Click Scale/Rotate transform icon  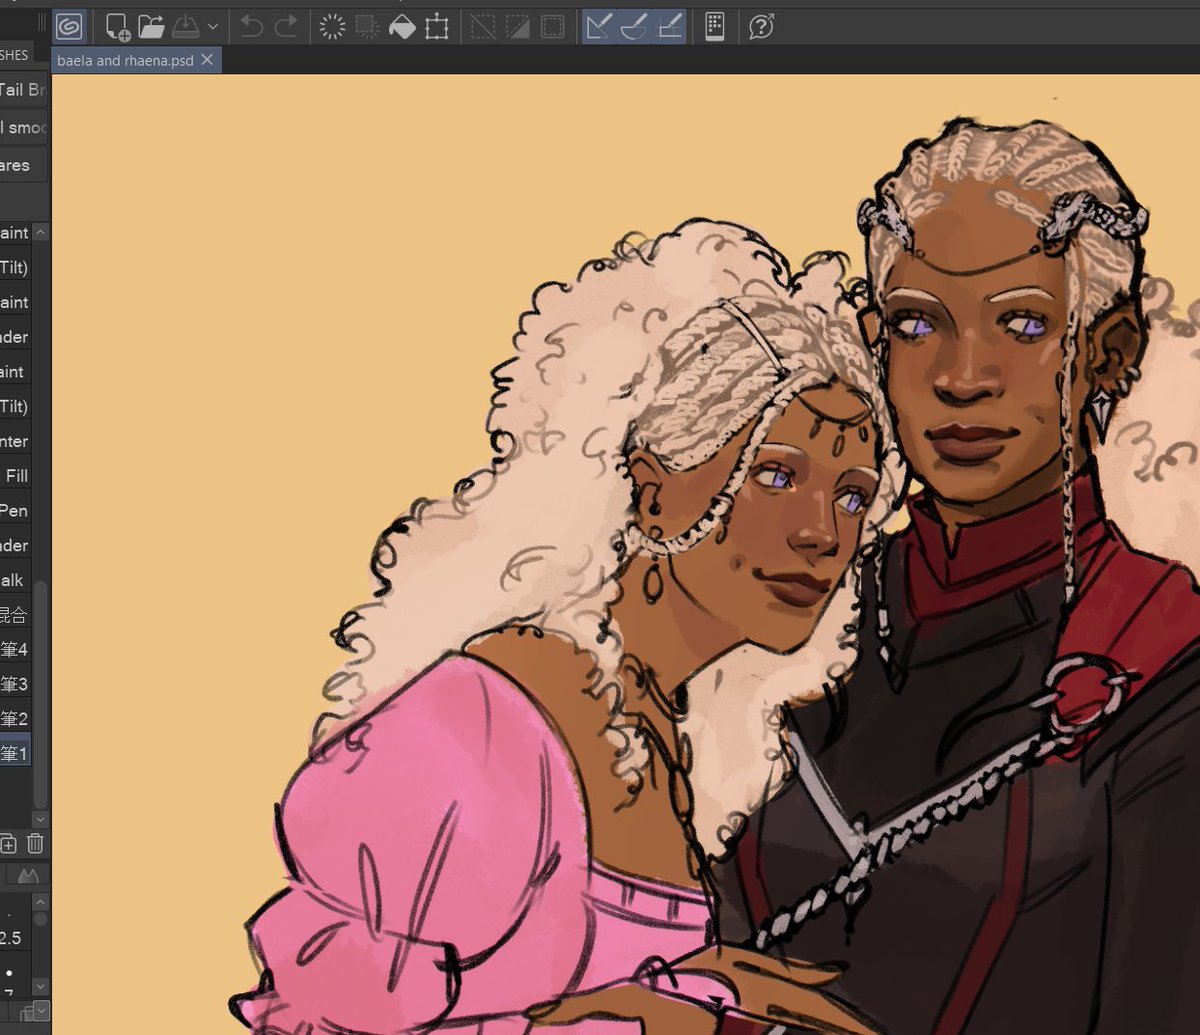[437, 27]
